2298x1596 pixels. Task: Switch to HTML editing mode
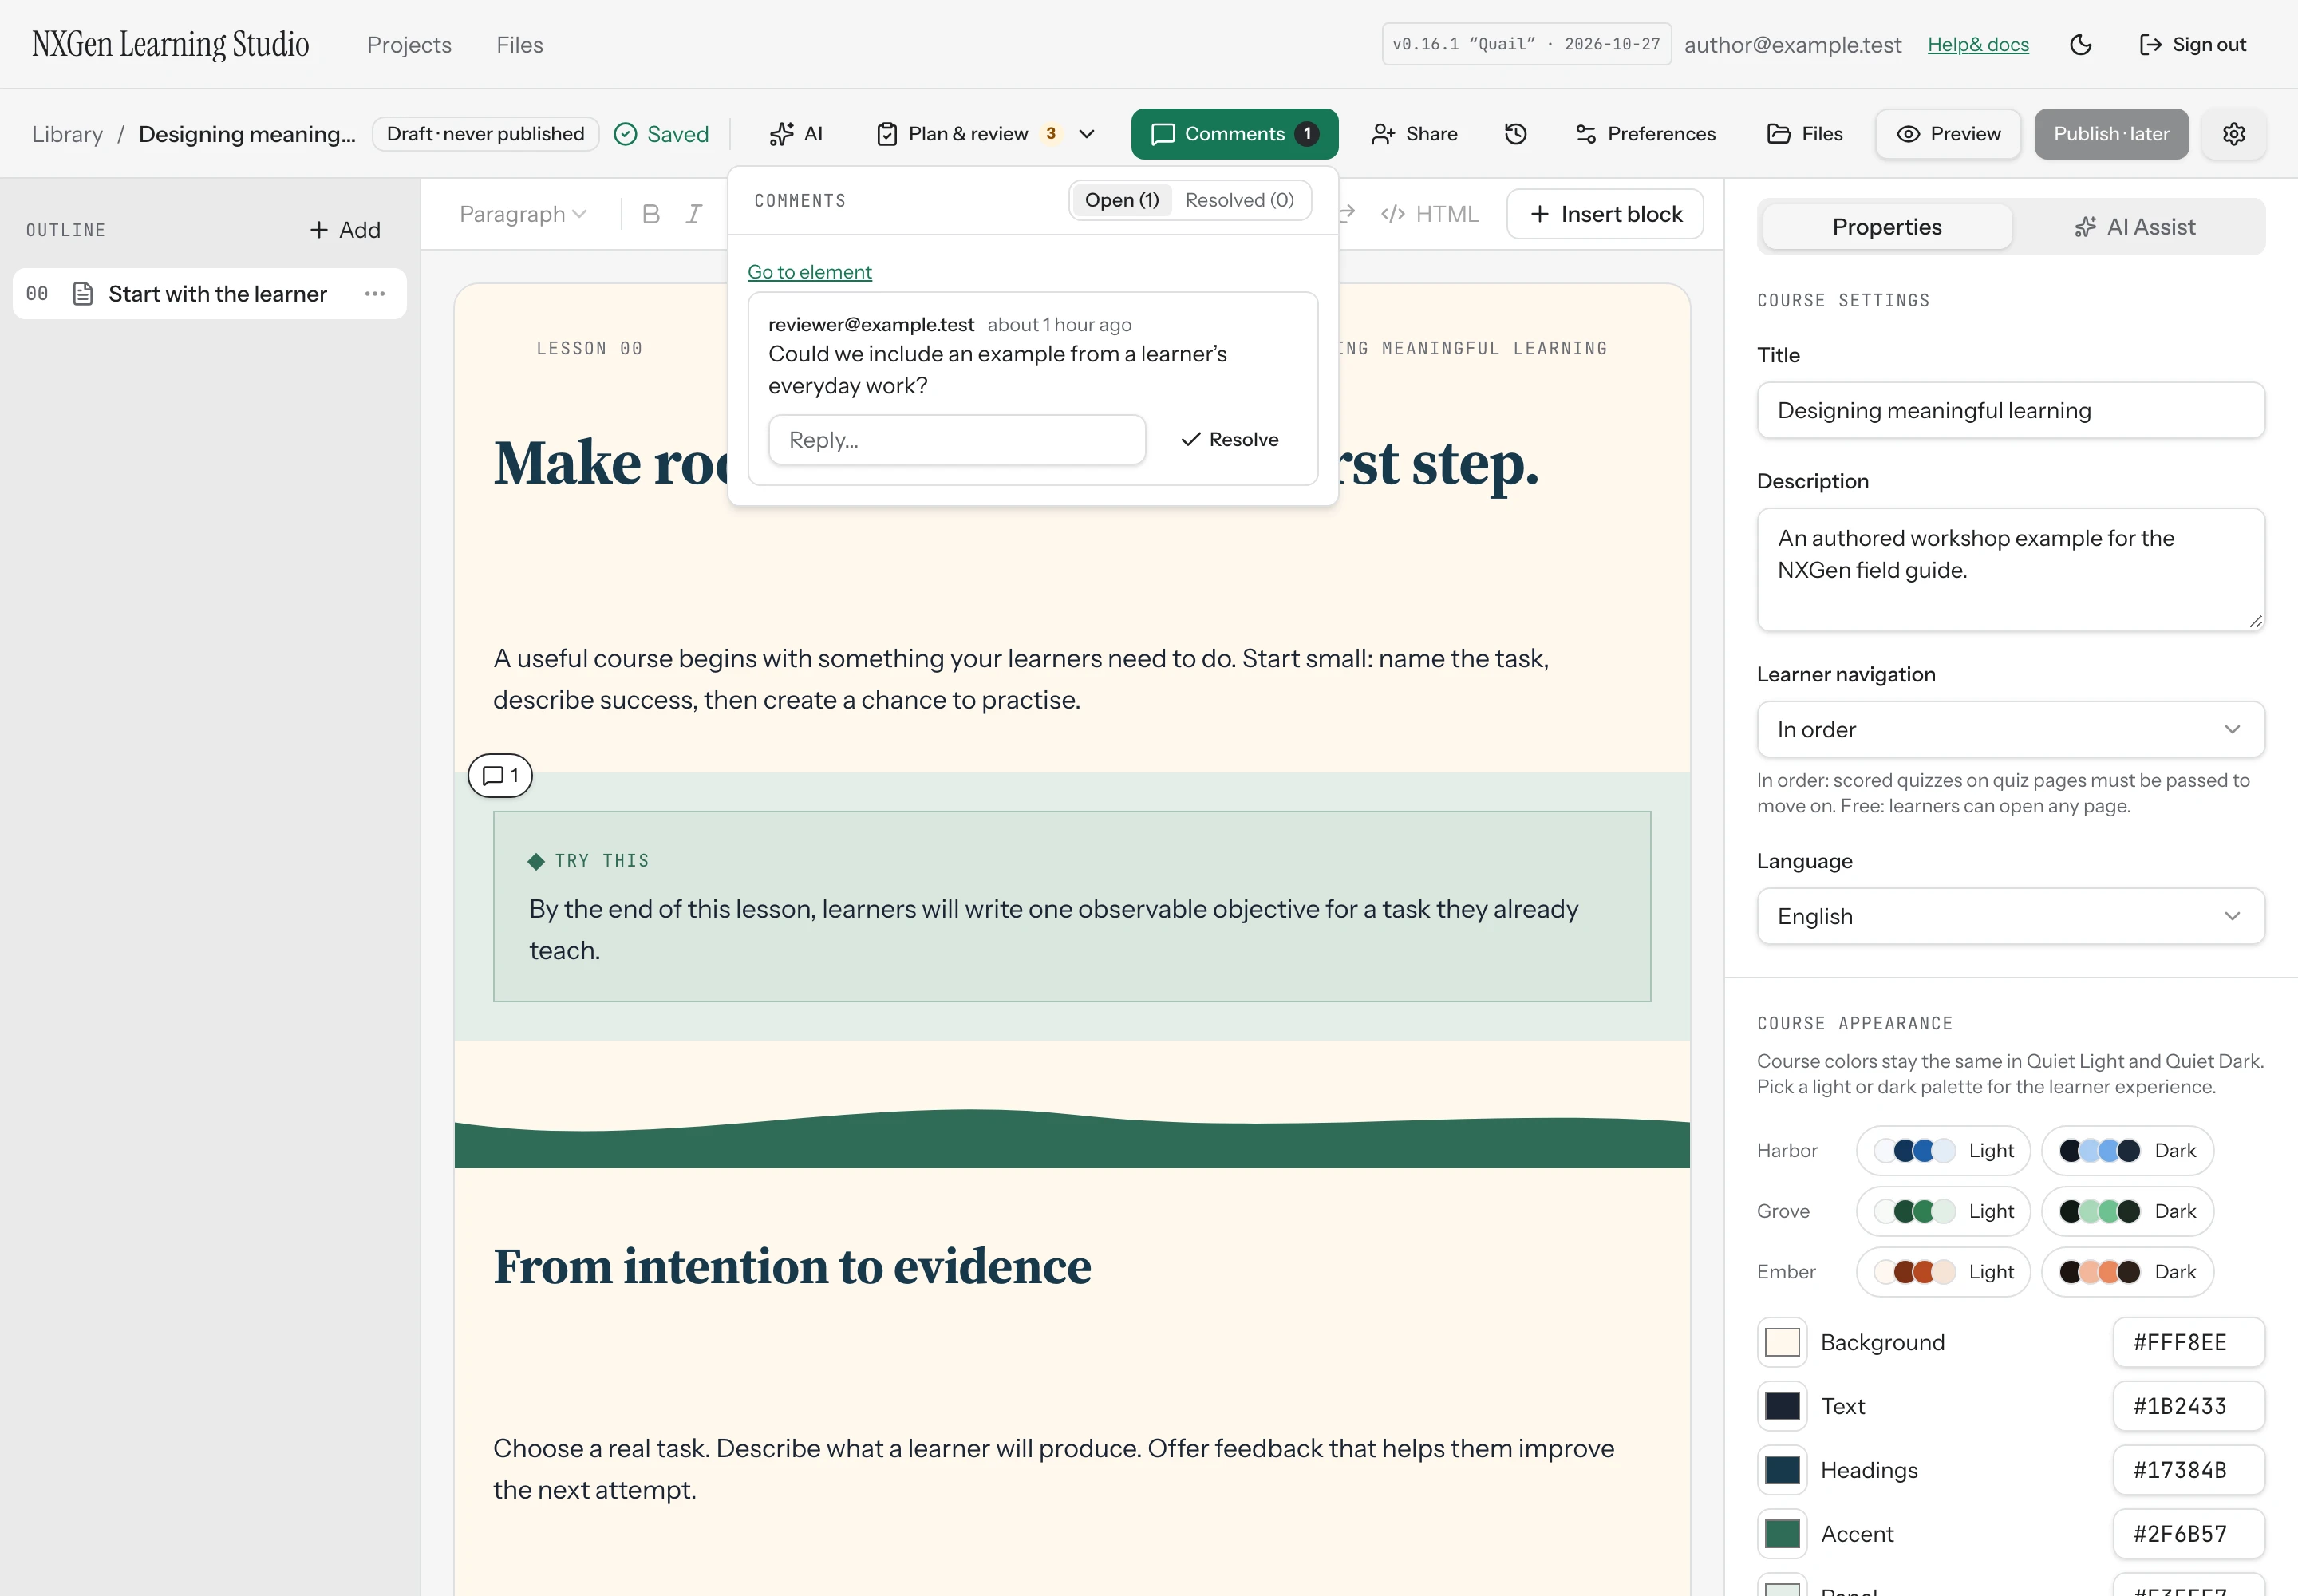pyautogui.click(x=1430, y=214)
